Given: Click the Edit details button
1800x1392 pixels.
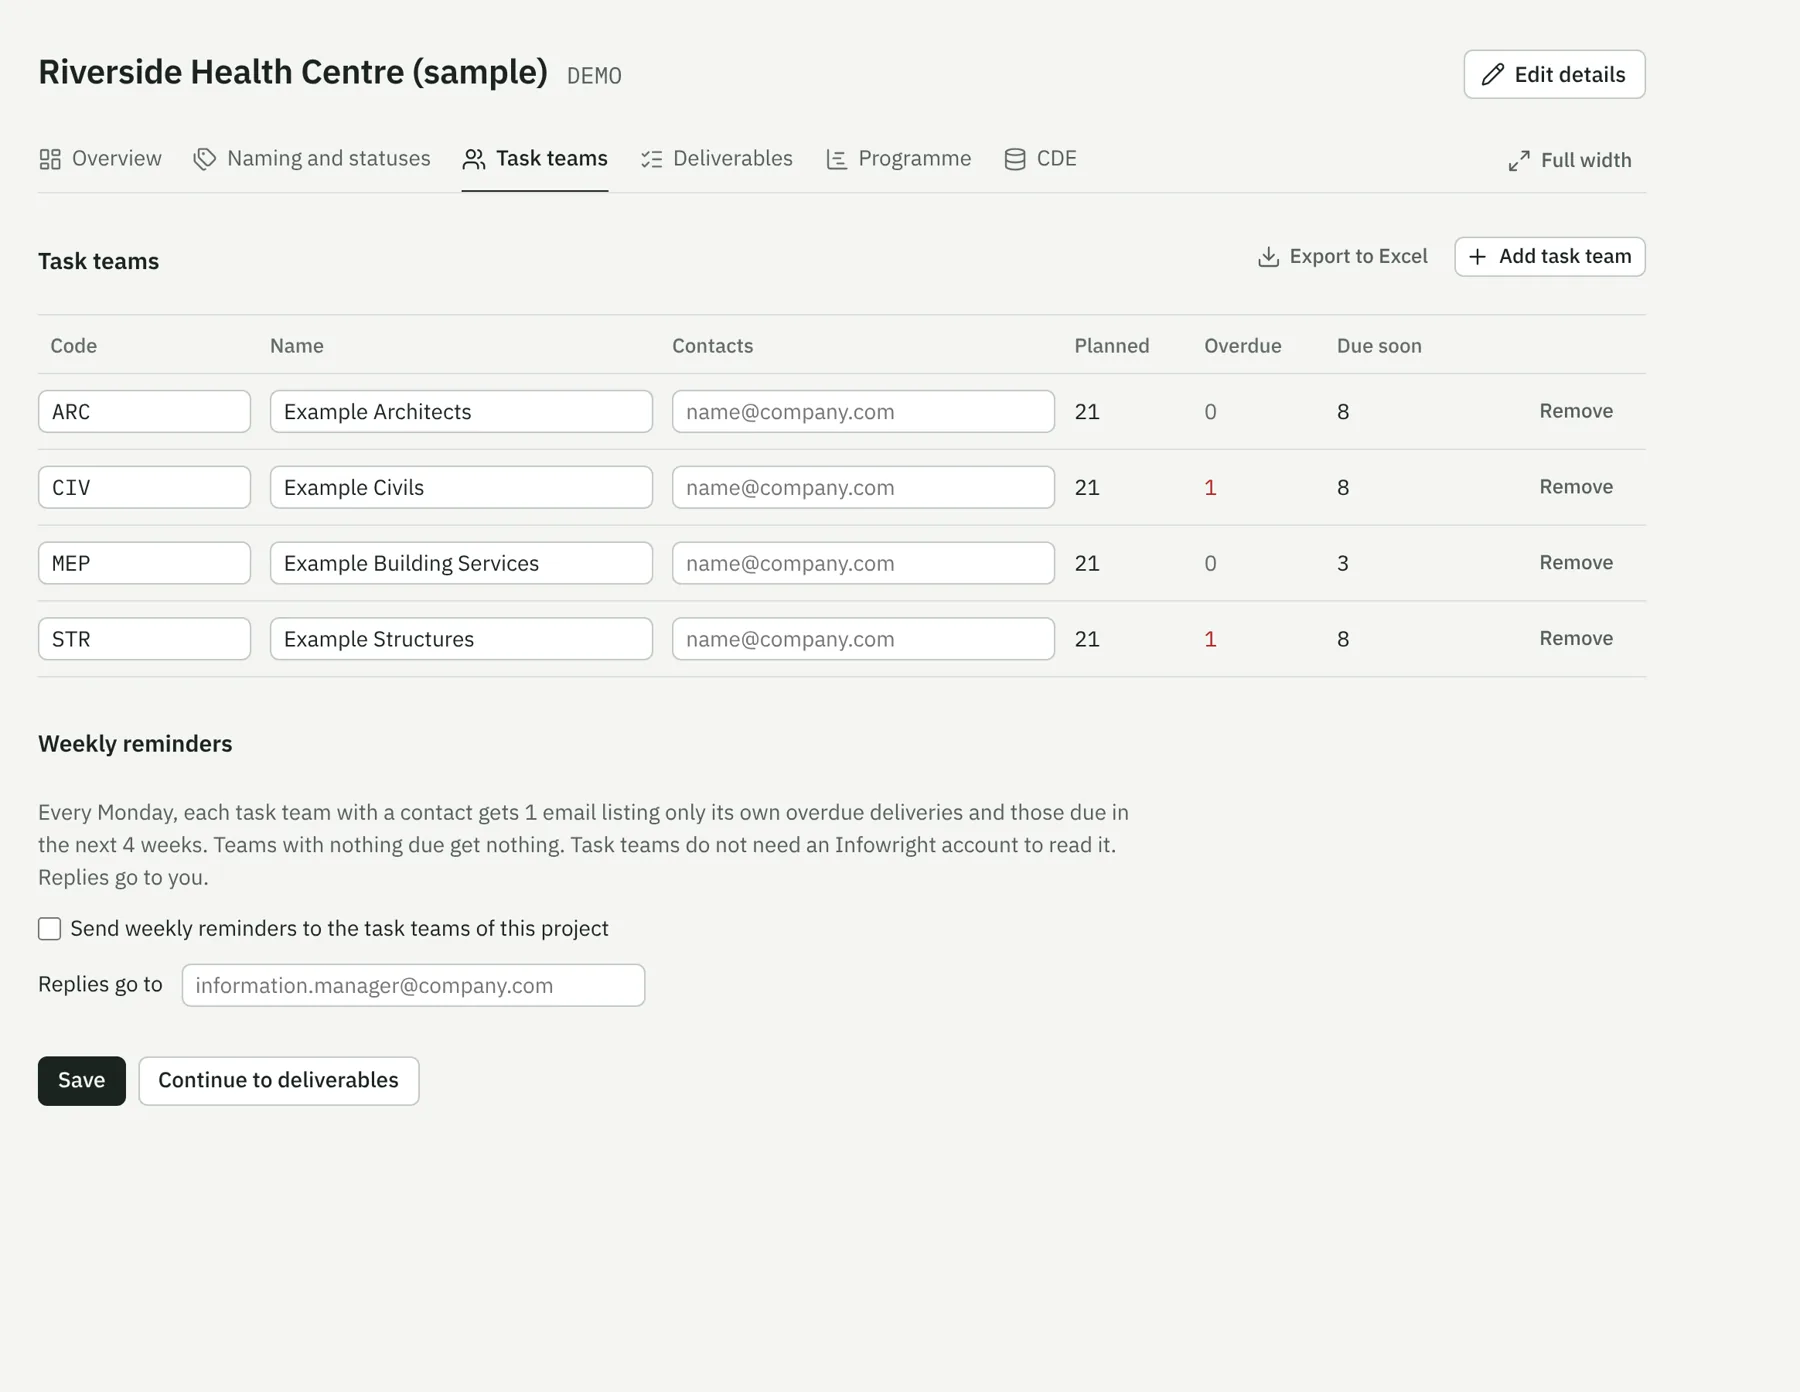Looking at the screenshot, I should (x=1555, y=74).
